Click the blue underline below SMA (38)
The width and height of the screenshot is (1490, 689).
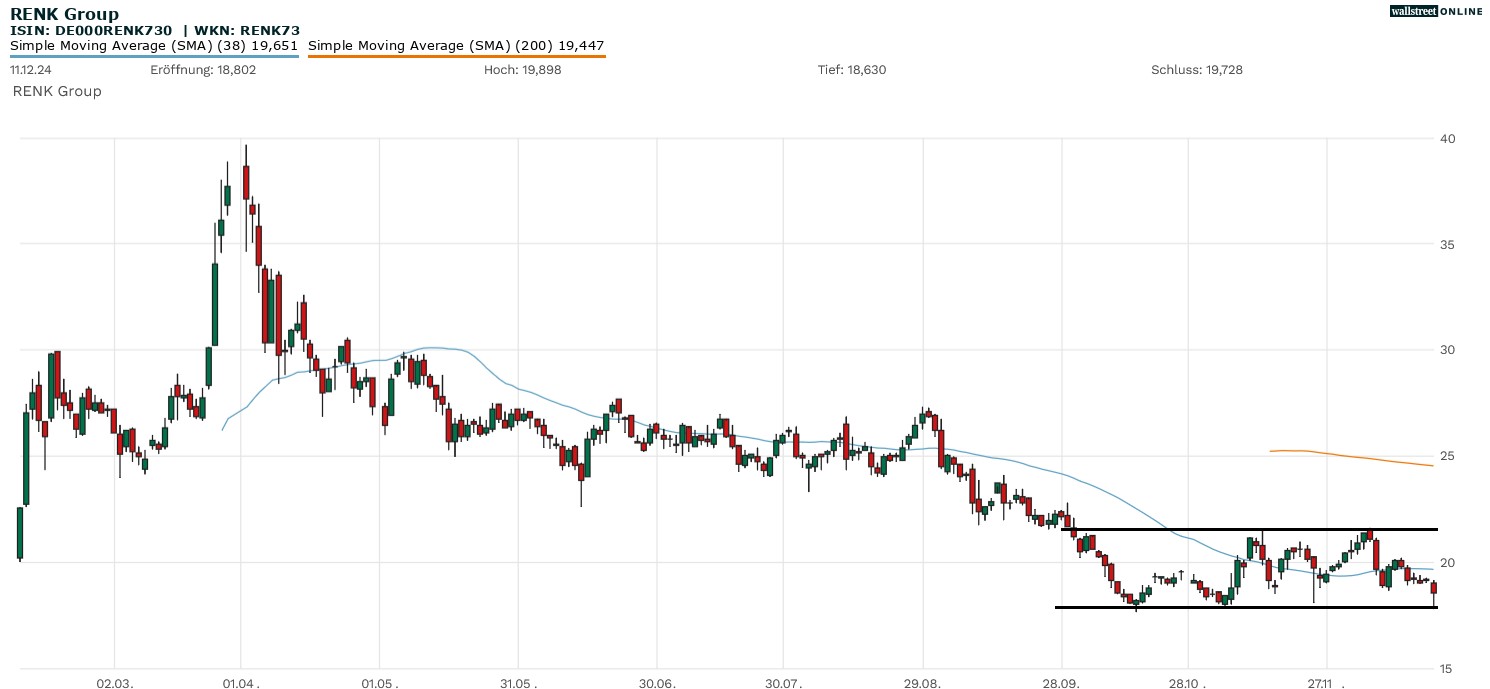click(154, 56)
